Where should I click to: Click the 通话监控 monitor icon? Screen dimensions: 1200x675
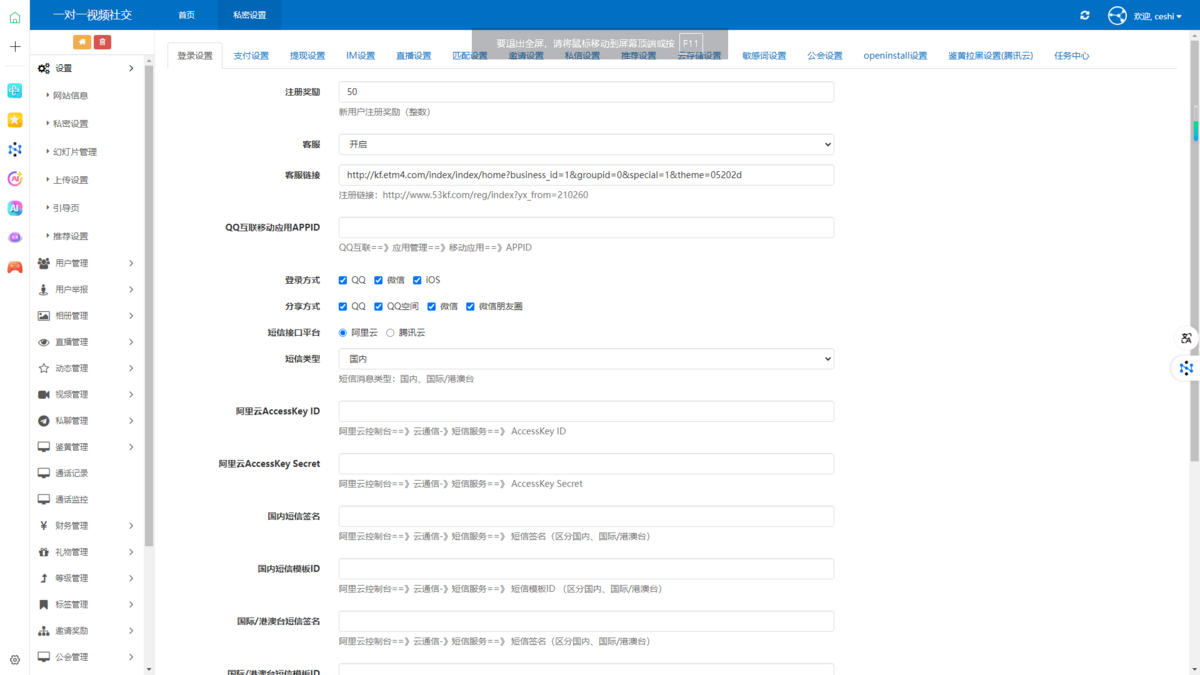[44, 499]
